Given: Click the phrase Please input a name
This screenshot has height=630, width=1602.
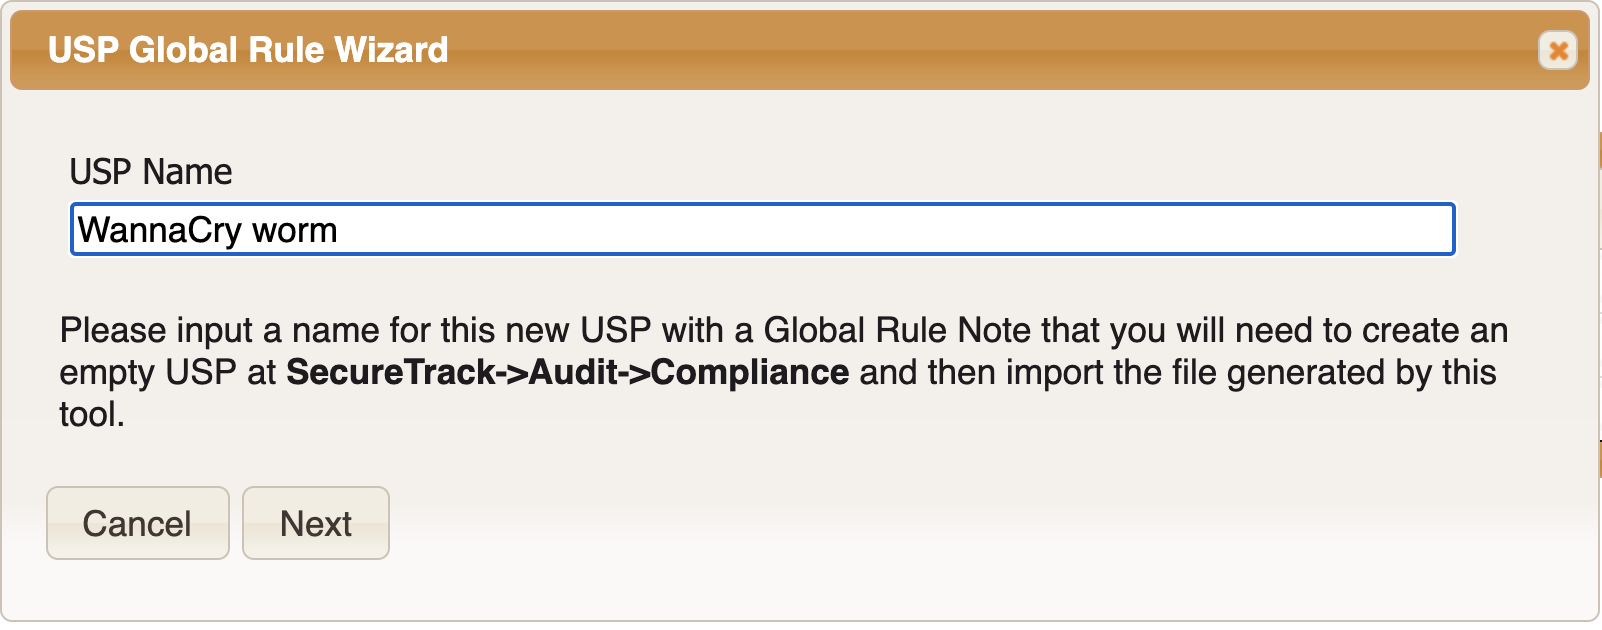Looking at the screenshot, I should point(220,330).
